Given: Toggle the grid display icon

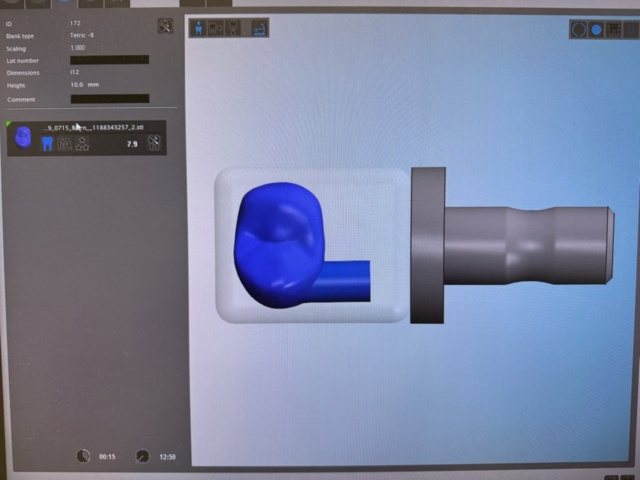Looking at the screenshot, I should pos(613,29).
